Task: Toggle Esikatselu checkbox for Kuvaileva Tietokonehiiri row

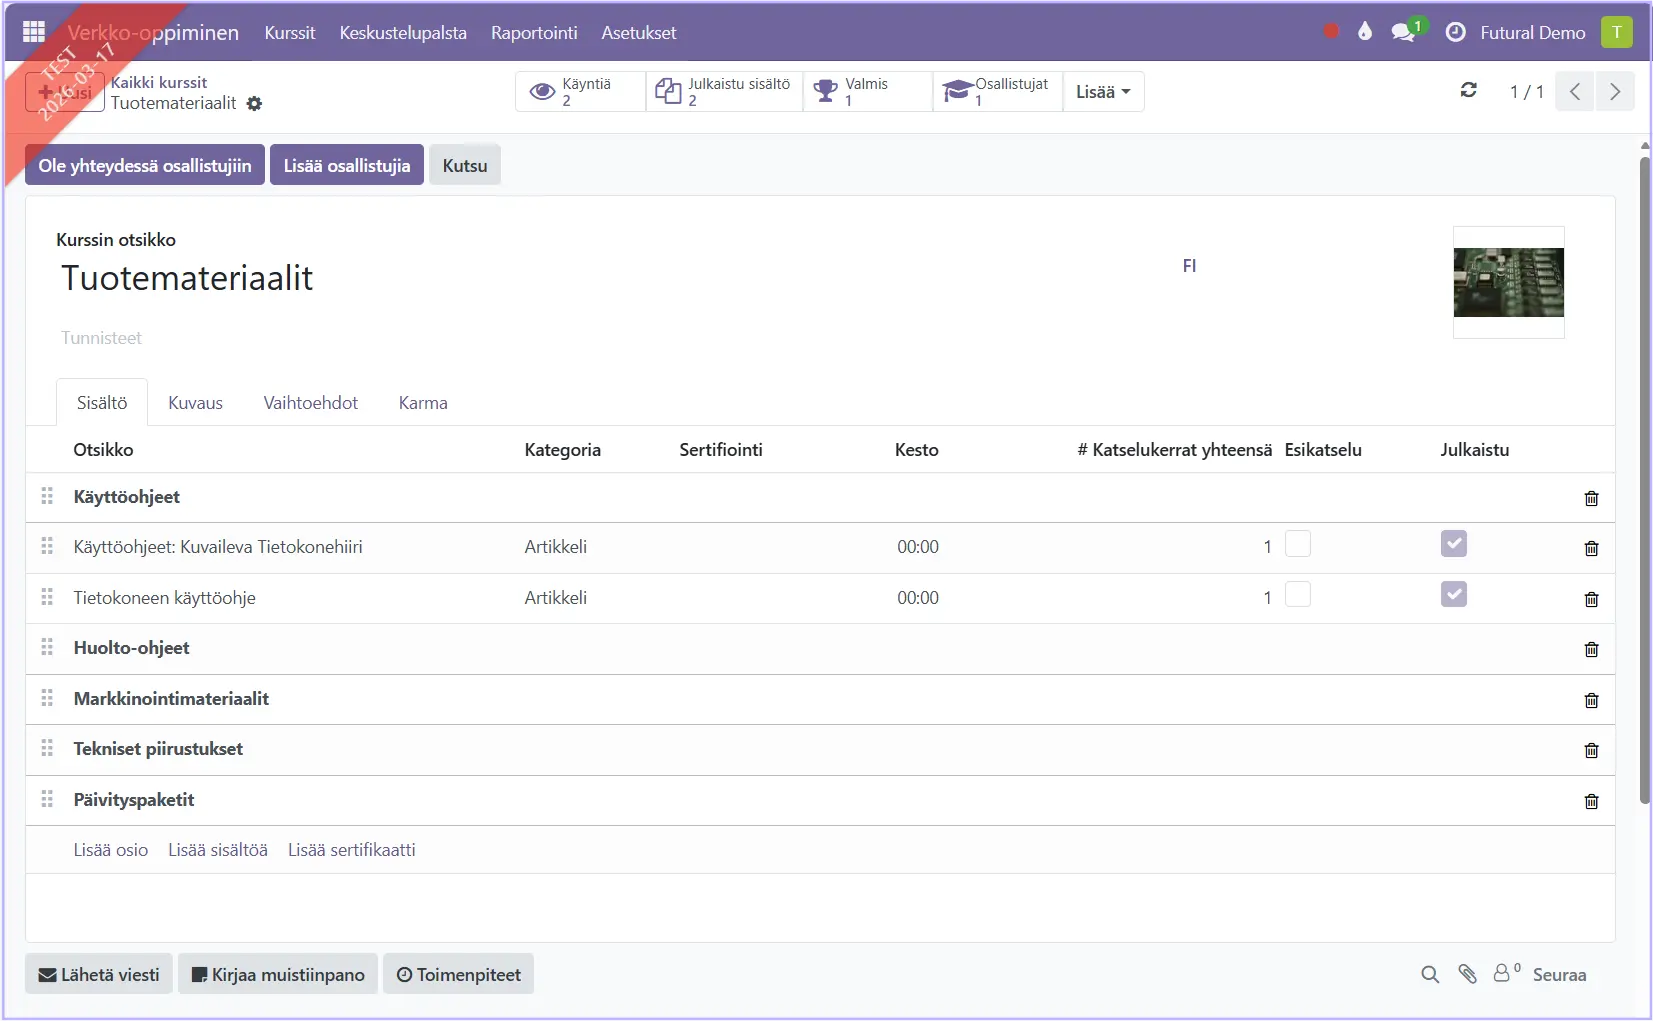Action: (x=1298, y=544)
